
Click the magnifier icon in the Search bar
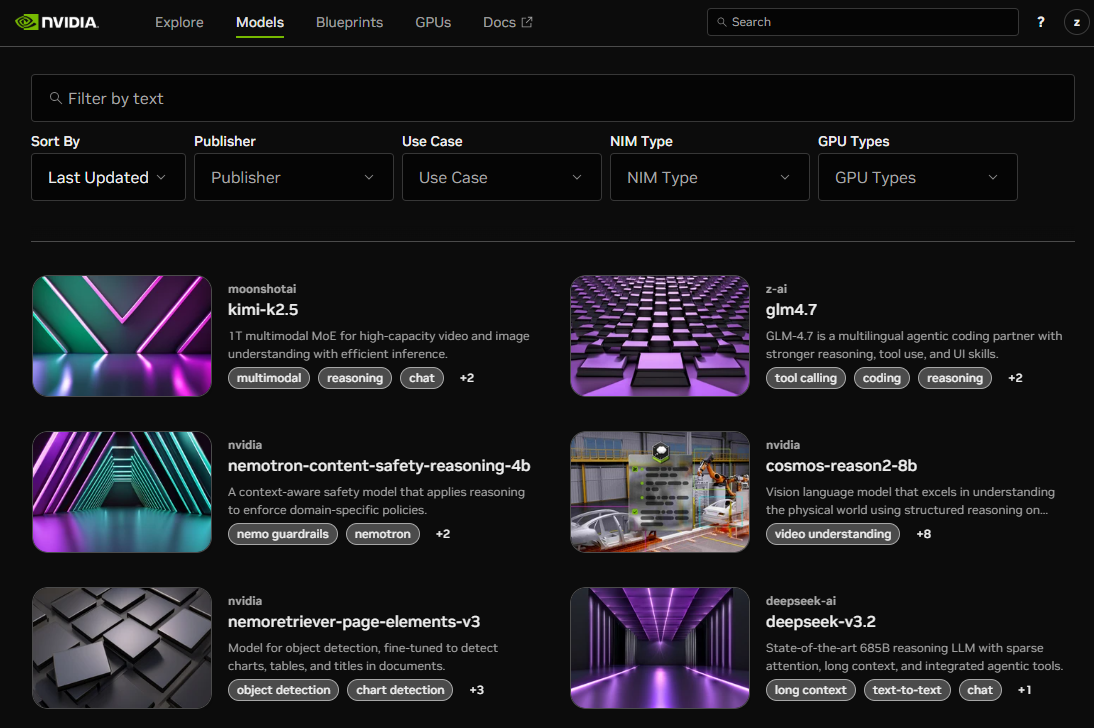click(721, 21)
